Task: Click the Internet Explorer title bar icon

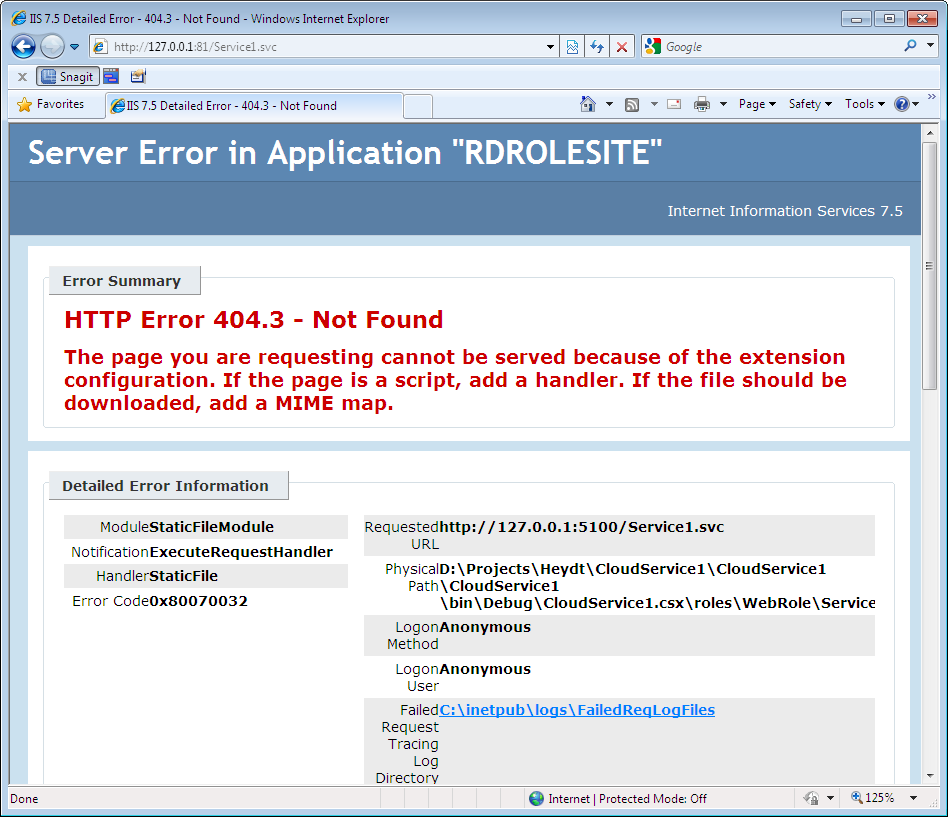Action: click(x=19, y=18)
